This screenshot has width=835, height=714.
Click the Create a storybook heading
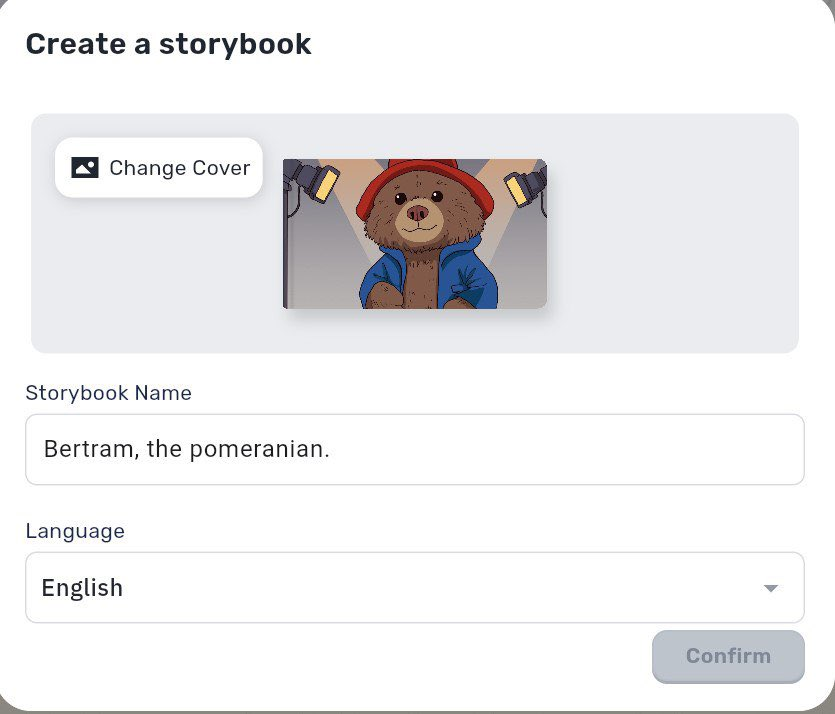point(169,44)
